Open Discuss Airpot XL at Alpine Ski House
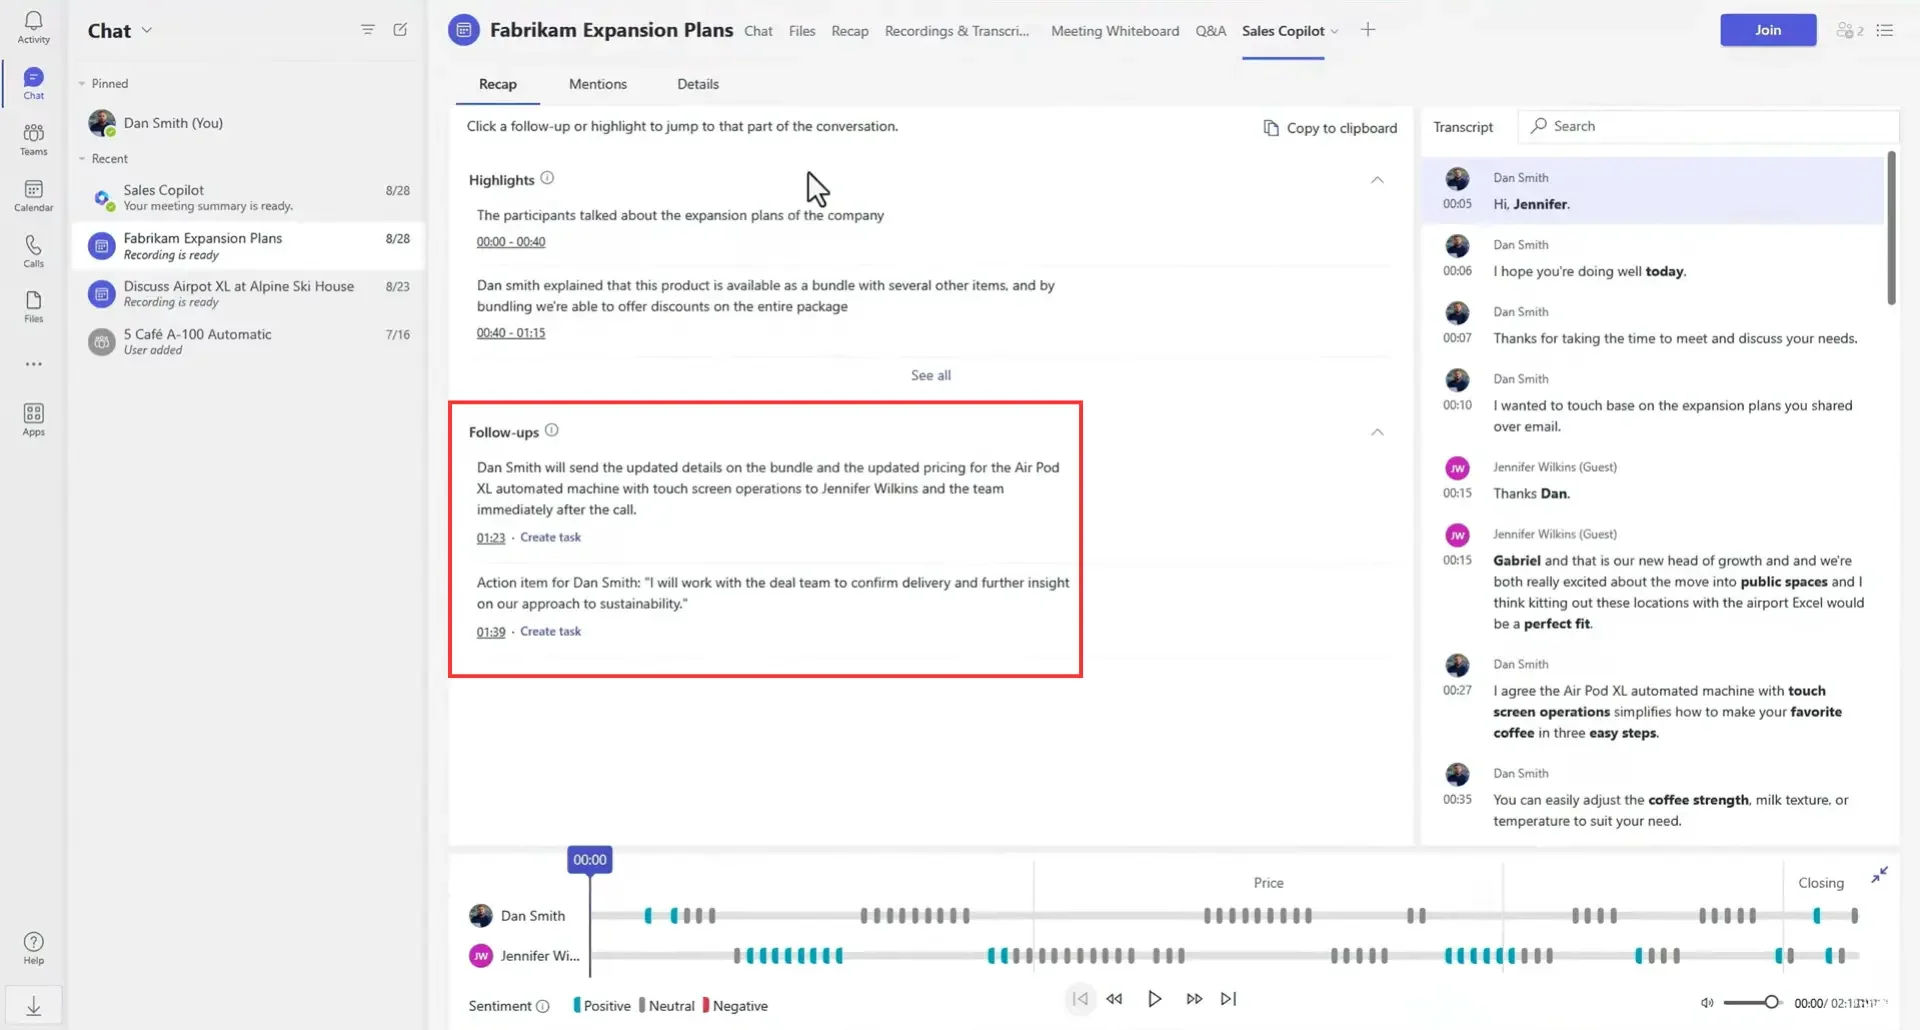Viewport: 1920px width, 1030px height. (x=248, y=293)
